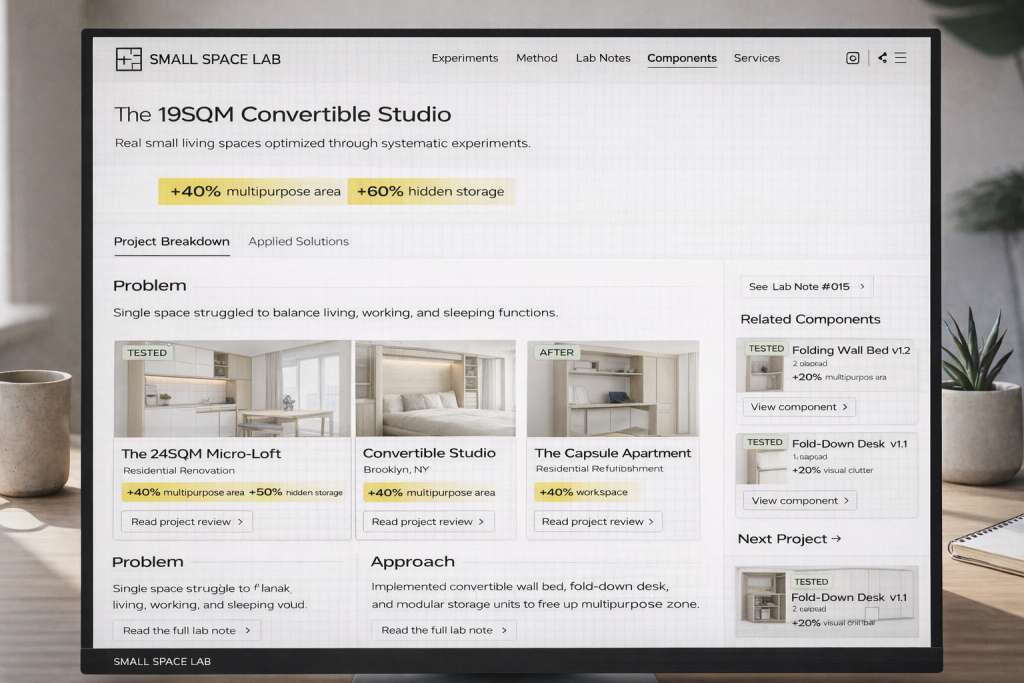The image size is (1024, 683).
Task: Click the chevron on See Lab Note #015
Action: (x=862, y=287)
